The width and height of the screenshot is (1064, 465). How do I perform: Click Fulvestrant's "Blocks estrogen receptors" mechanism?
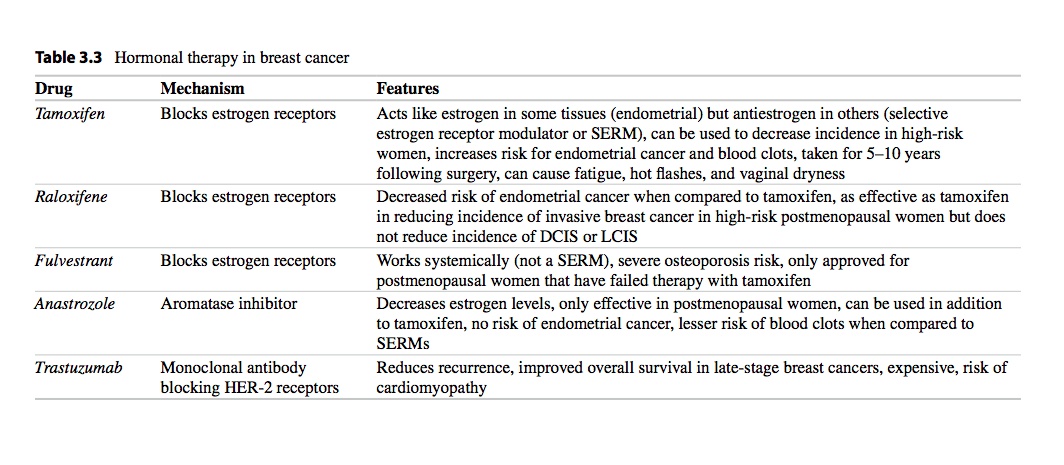coord(248,261)
